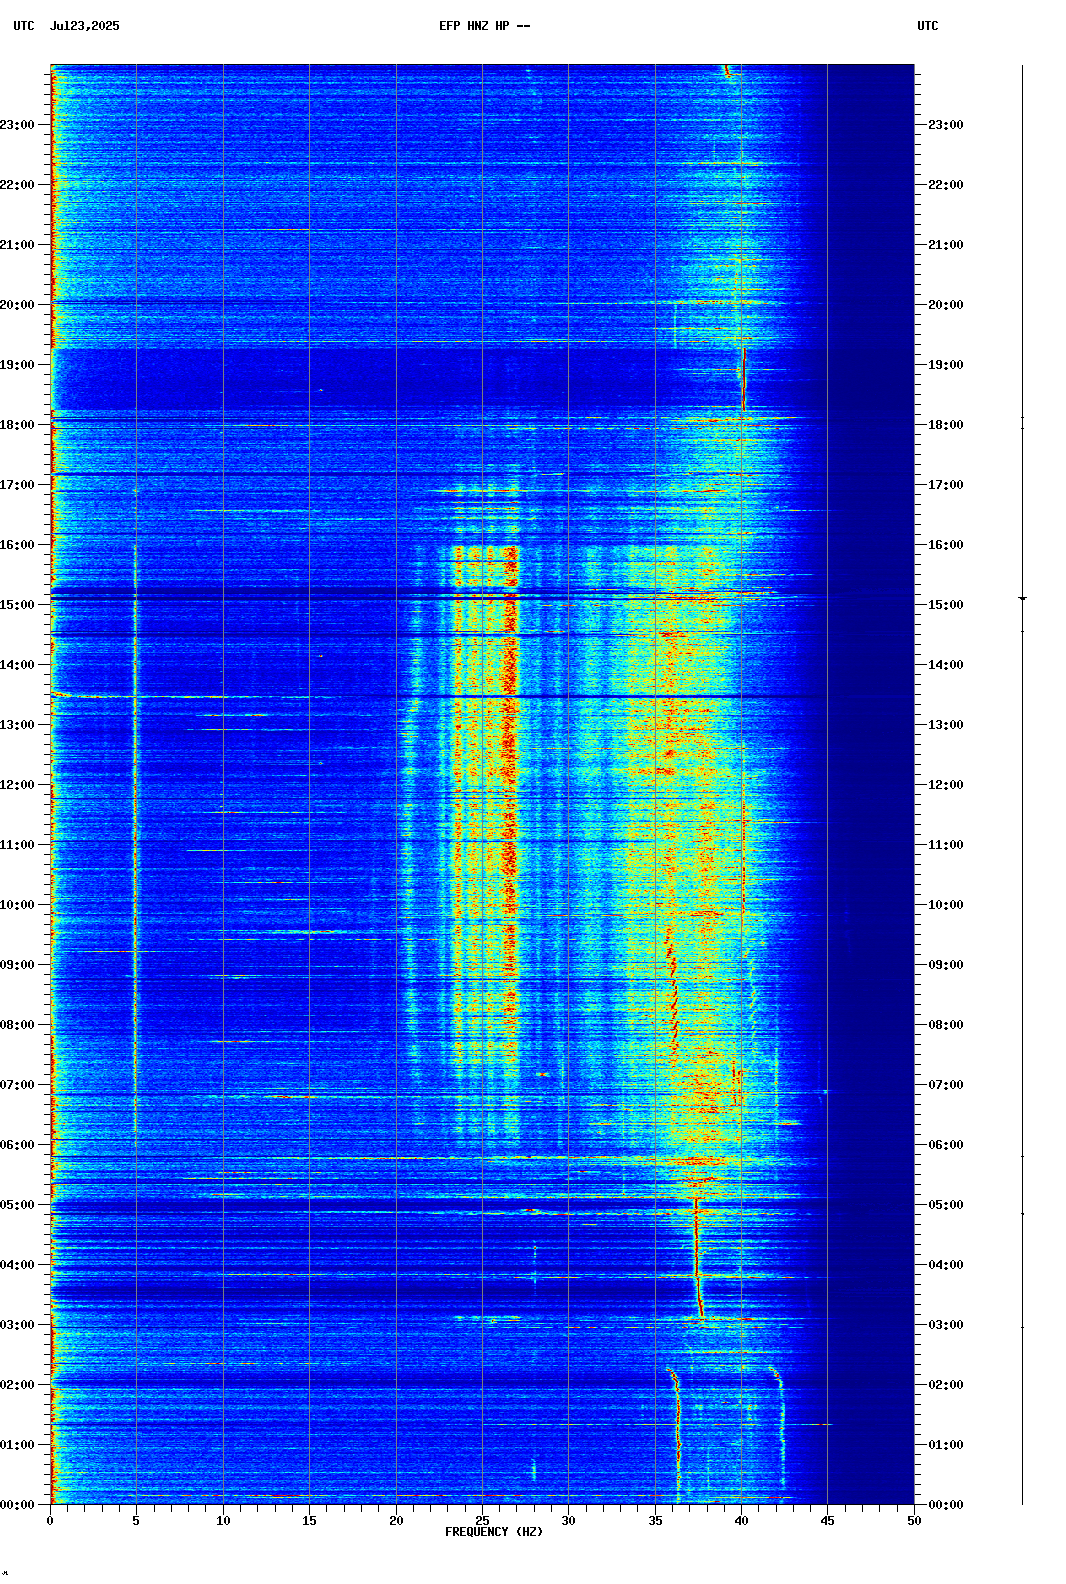Click 09:00 on the left time axis
The width and height of the screenshot is (1066, 1584).
(x=17, y=965)
